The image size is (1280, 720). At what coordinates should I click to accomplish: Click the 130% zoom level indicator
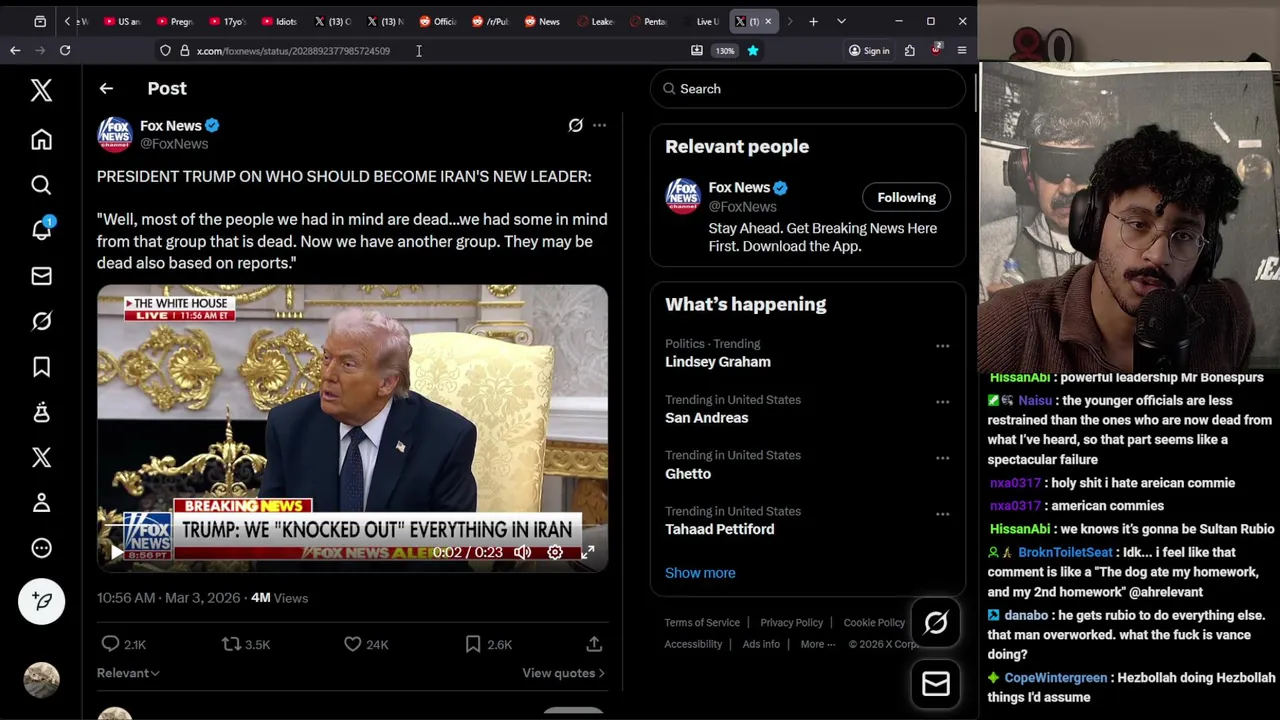click(725, 50)
